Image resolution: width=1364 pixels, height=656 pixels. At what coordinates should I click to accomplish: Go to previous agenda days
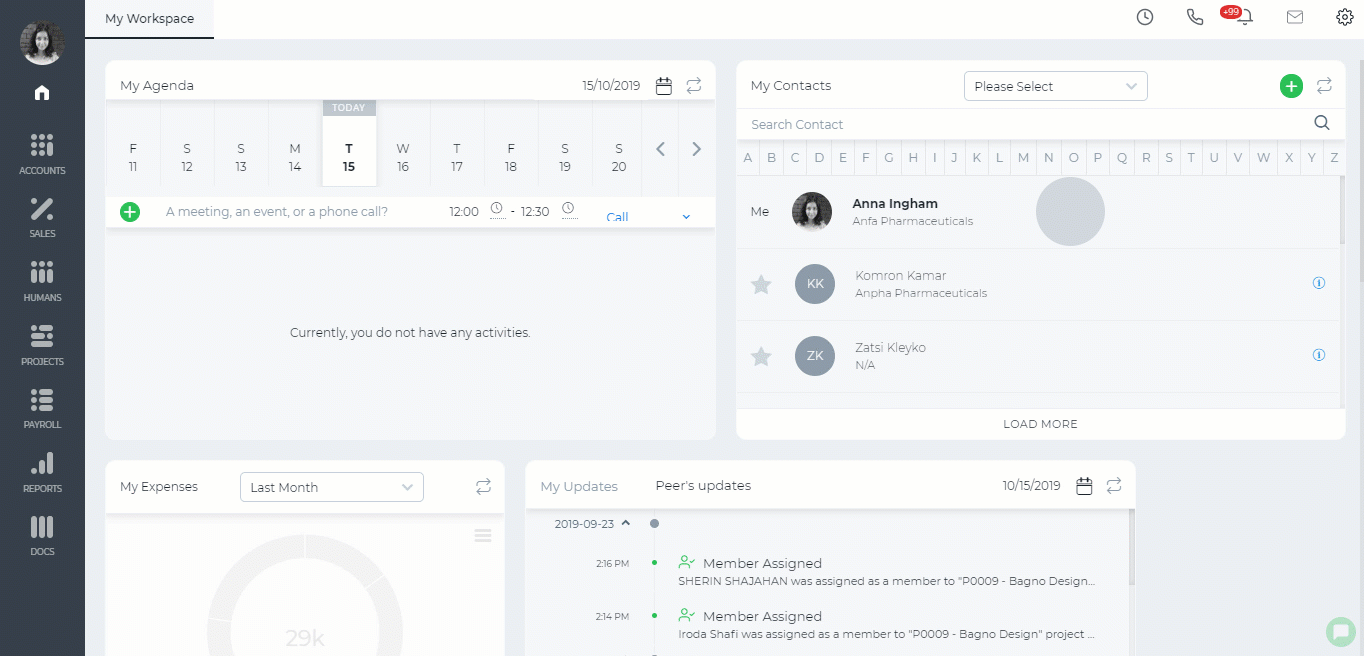tap(660, 149)
